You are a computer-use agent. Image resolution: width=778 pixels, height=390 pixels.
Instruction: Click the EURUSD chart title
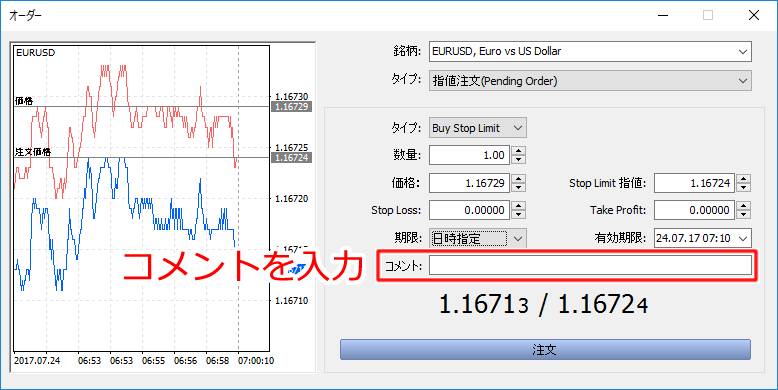(36, 53)
